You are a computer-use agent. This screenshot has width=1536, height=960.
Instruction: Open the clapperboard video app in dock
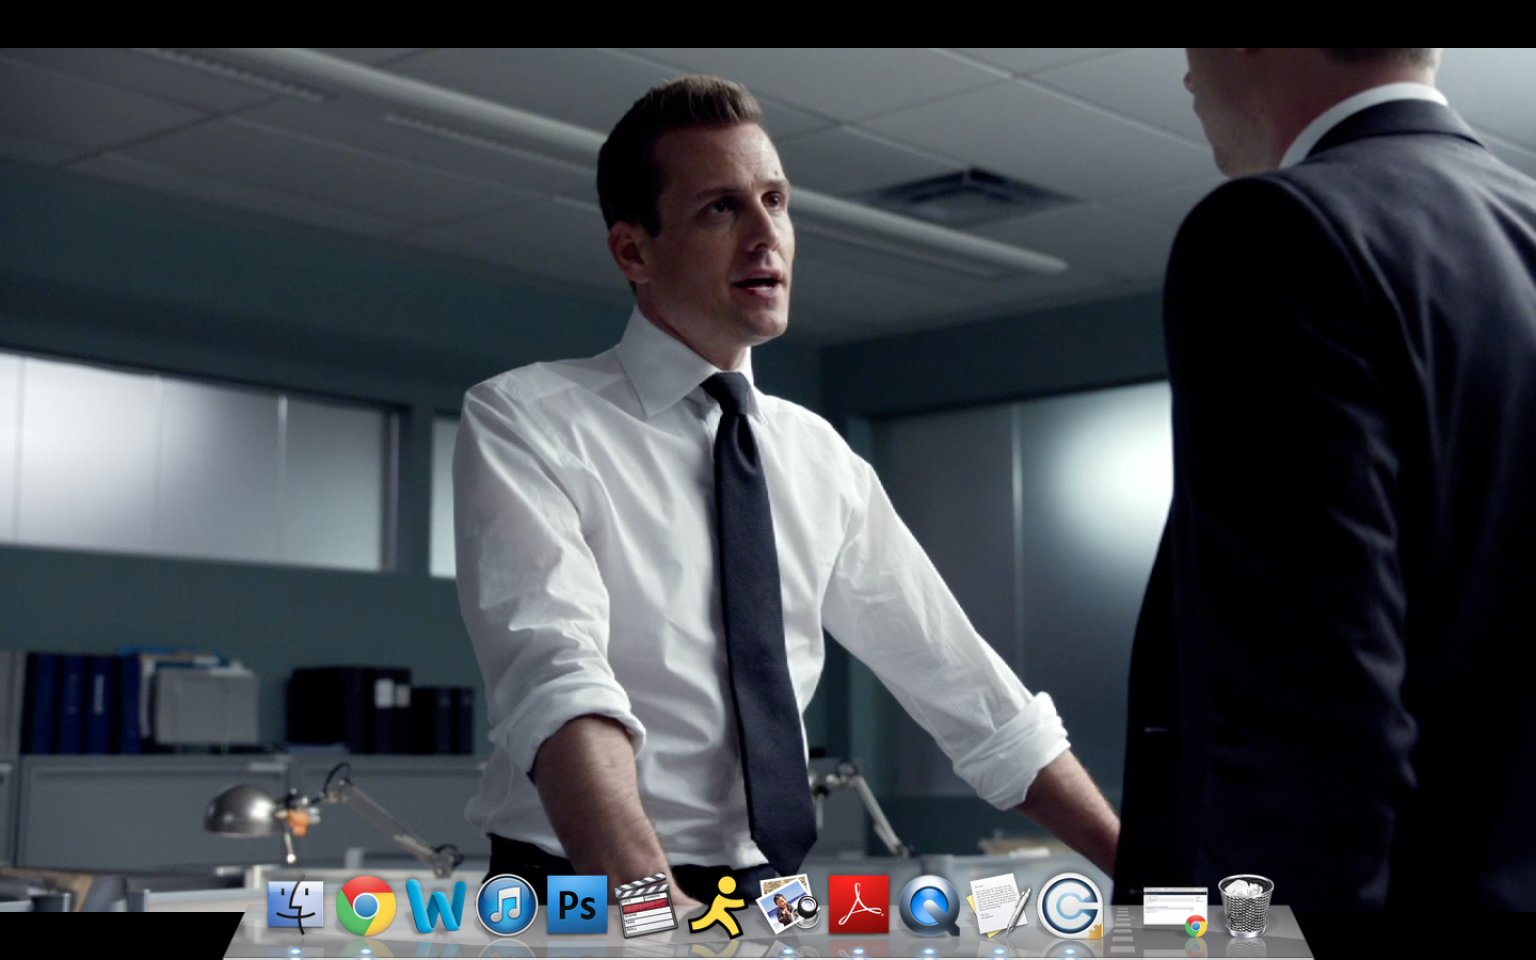646,905
